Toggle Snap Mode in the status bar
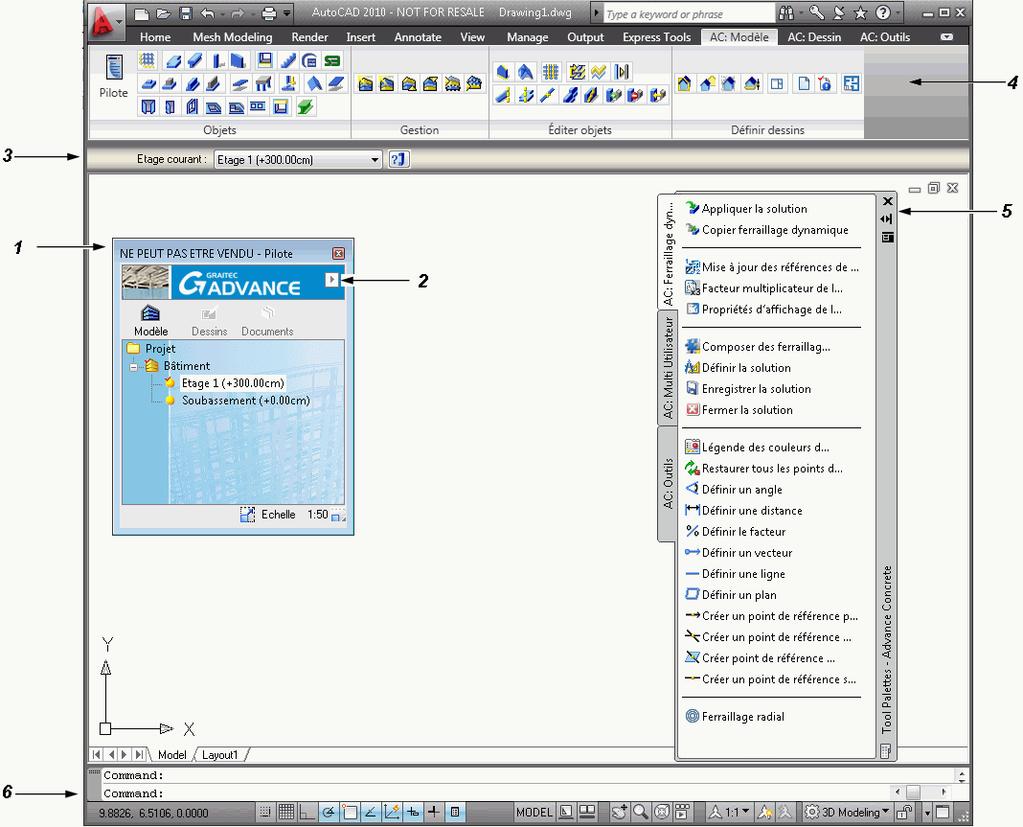 click(264, 812)
